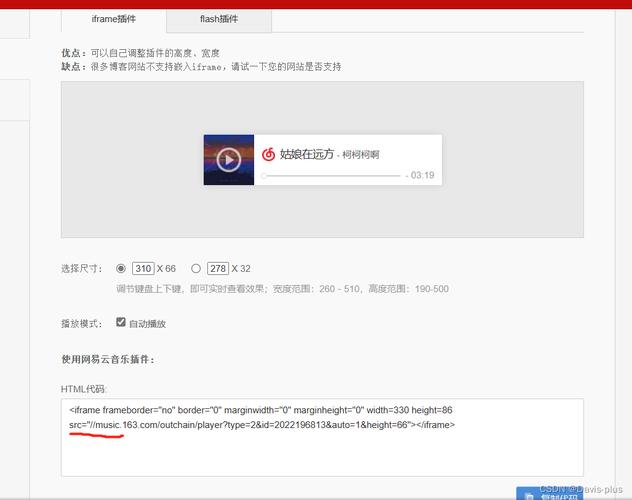Image resolution: width=632 pixels, height=500 pixels.
Task: Select the 310 X 66 size radio button
Action: tap(121, 268)
